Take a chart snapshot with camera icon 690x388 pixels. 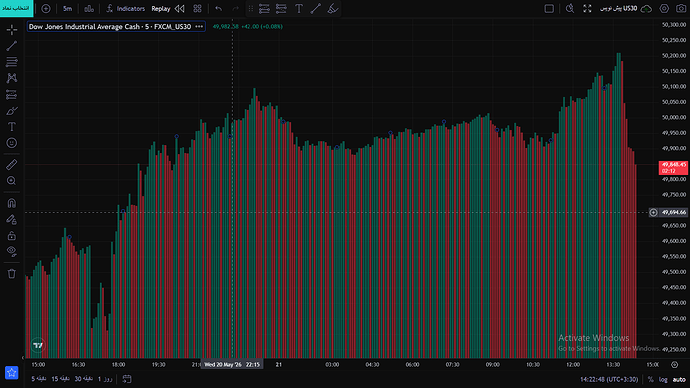681,8
